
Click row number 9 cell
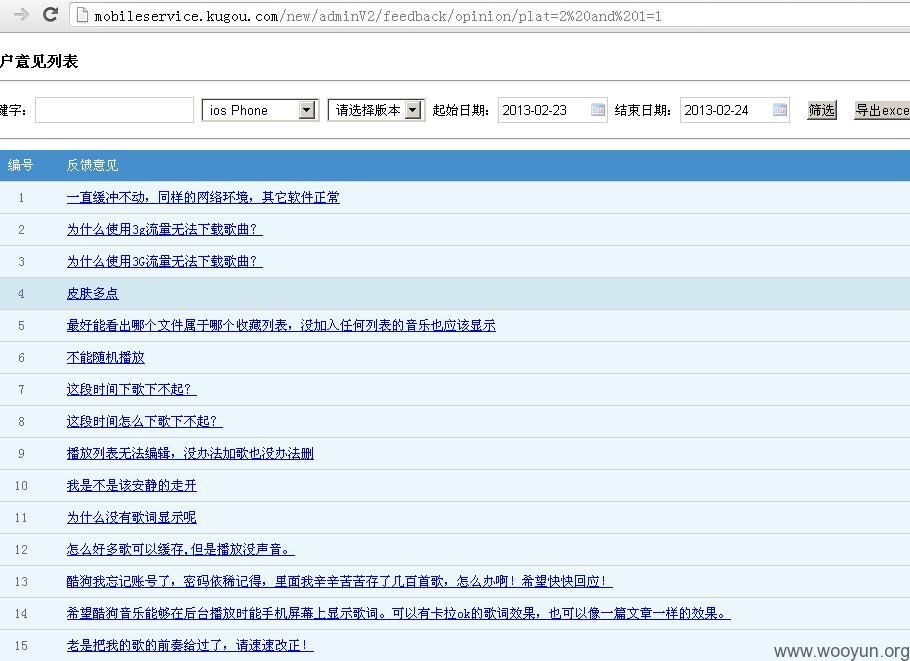point(21,453)
